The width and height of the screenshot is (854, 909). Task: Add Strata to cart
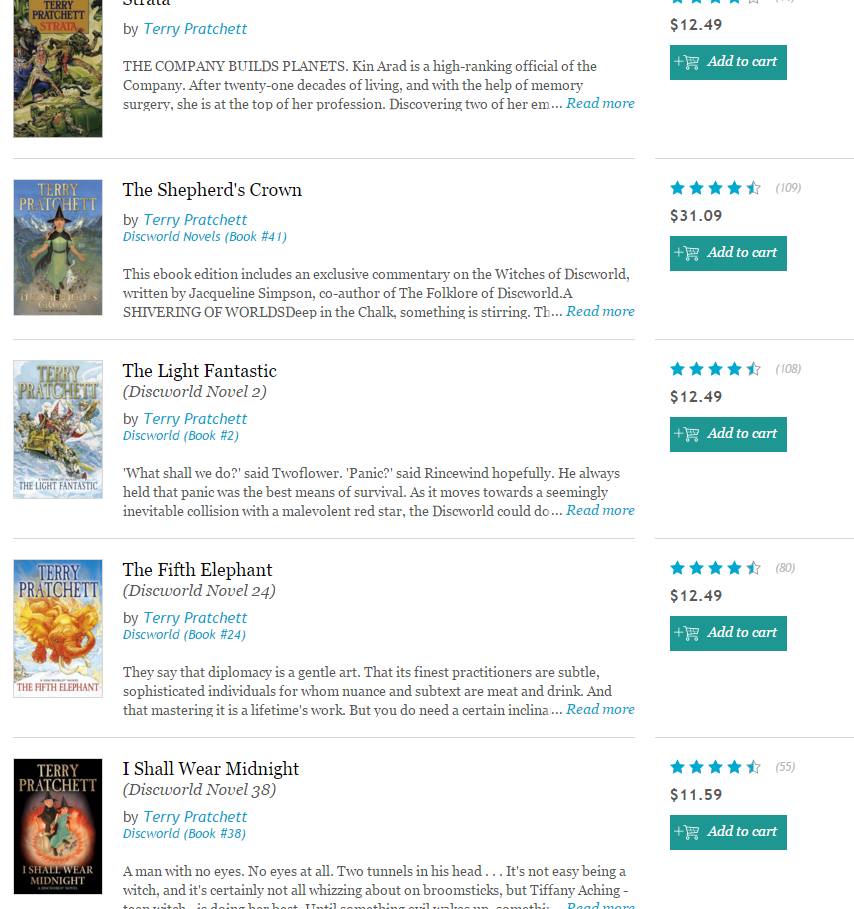click(x=728, y=62)
